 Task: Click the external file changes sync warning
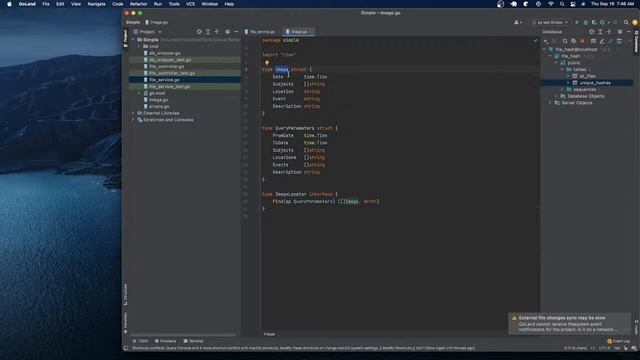click(x=569, y=324)
